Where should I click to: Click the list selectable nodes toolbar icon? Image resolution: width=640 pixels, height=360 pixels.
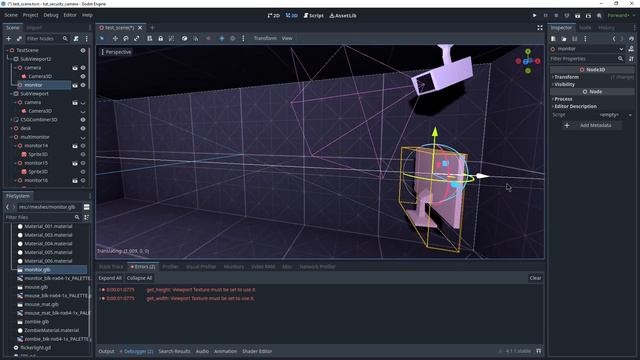[149, 38]
